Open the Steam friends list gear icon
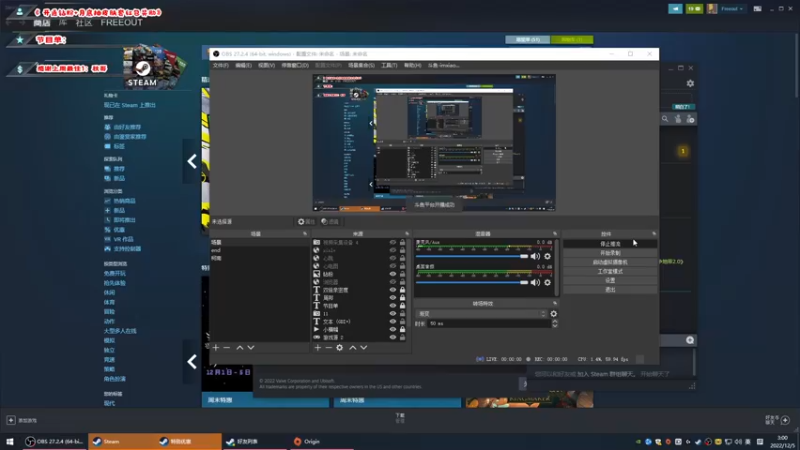Image resolution: width=800 pixels, height=450 pixels. click(690, 83)
